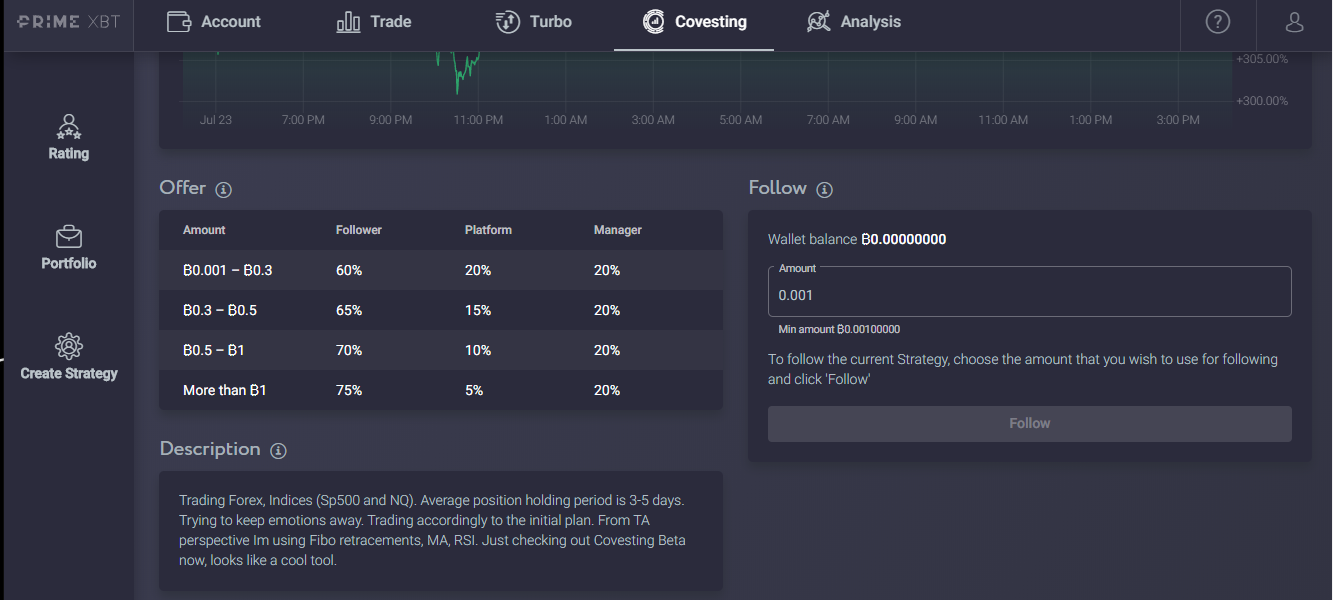This screenshot has height=600, width=1333.
Task: Click the strategy description text box
Action: coord(441,530)
